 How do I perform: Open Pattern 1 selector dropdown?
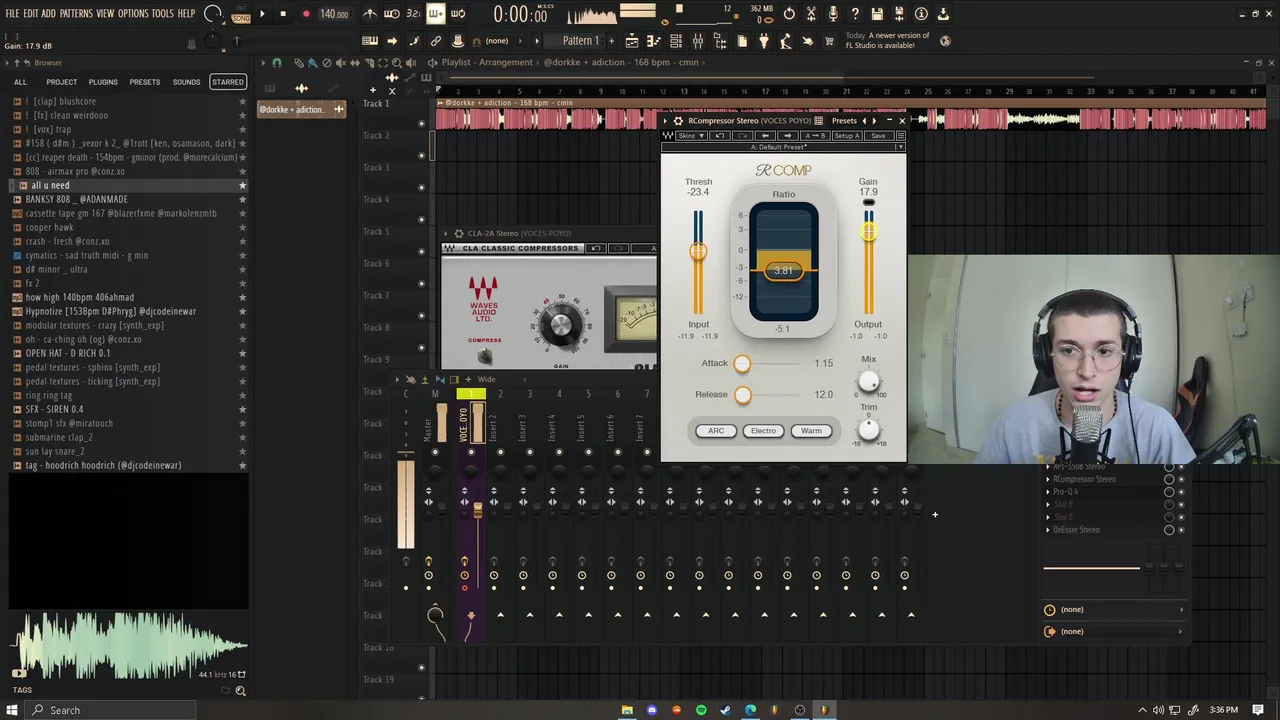tap(580, 41)
